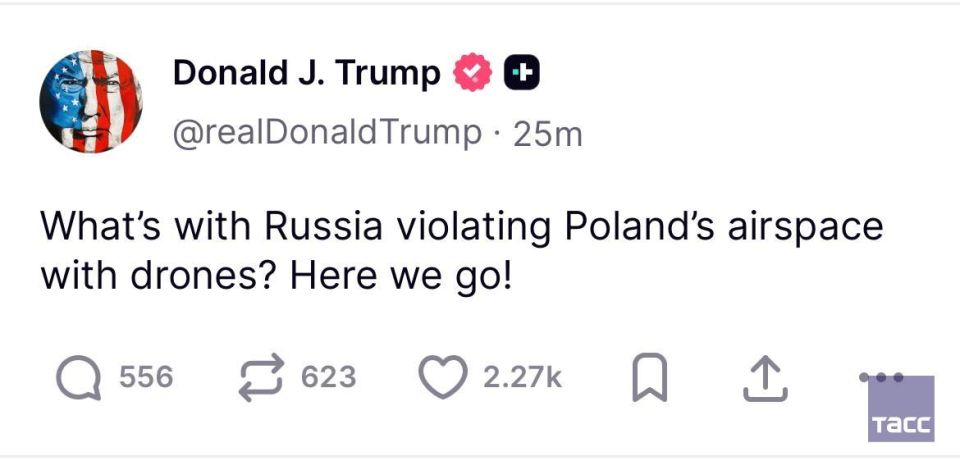This screenshot has height=461, width=960.
Task: Click the post's first line about airspace
Action: (461, 226)
